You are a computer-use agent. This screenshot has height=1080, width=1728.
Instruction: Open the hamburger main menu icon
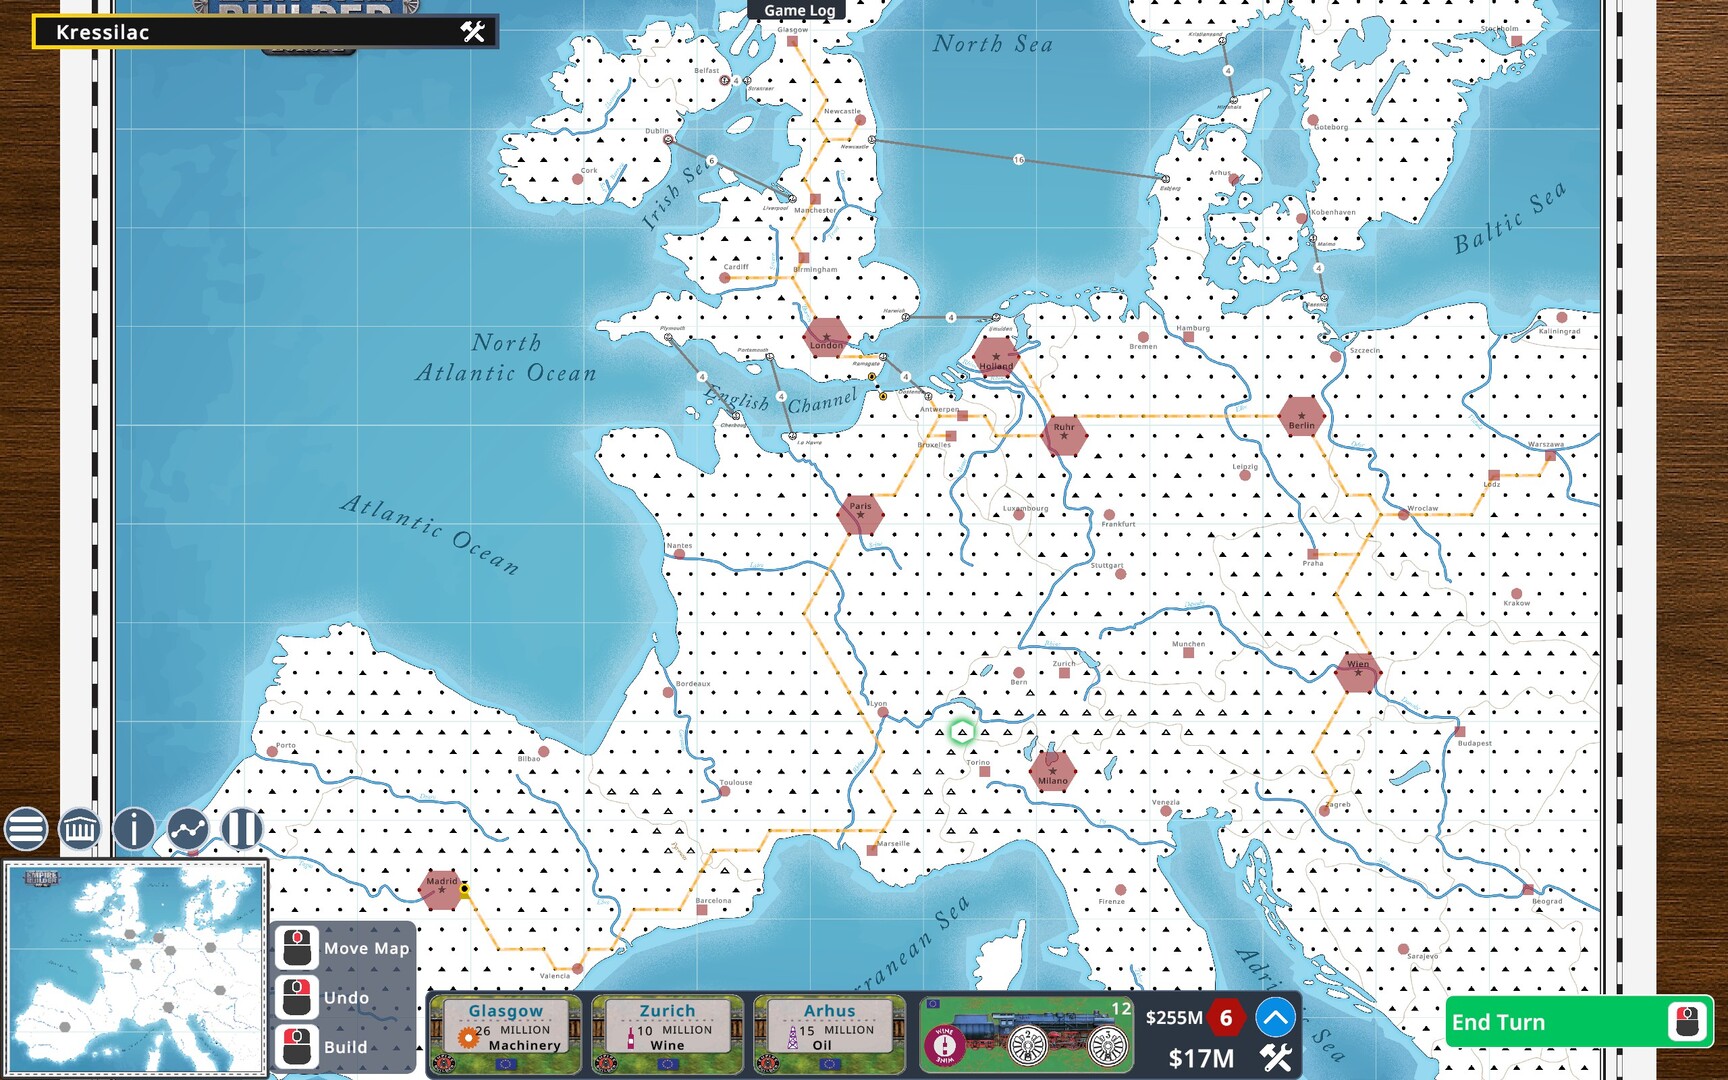(x=25, y=828)
